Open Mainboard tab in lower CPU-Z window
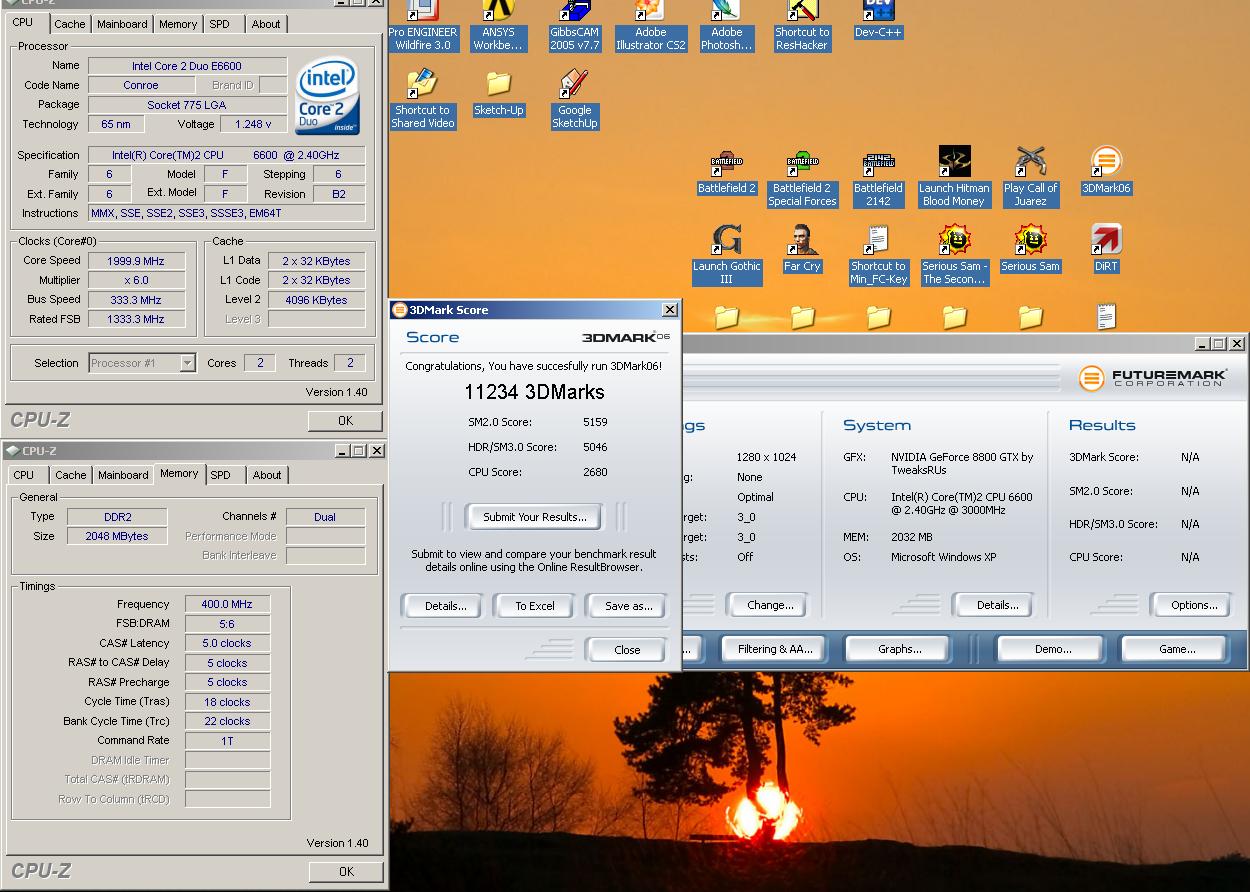The height and width of the screenshot is (892, 1250). [123, 475]
